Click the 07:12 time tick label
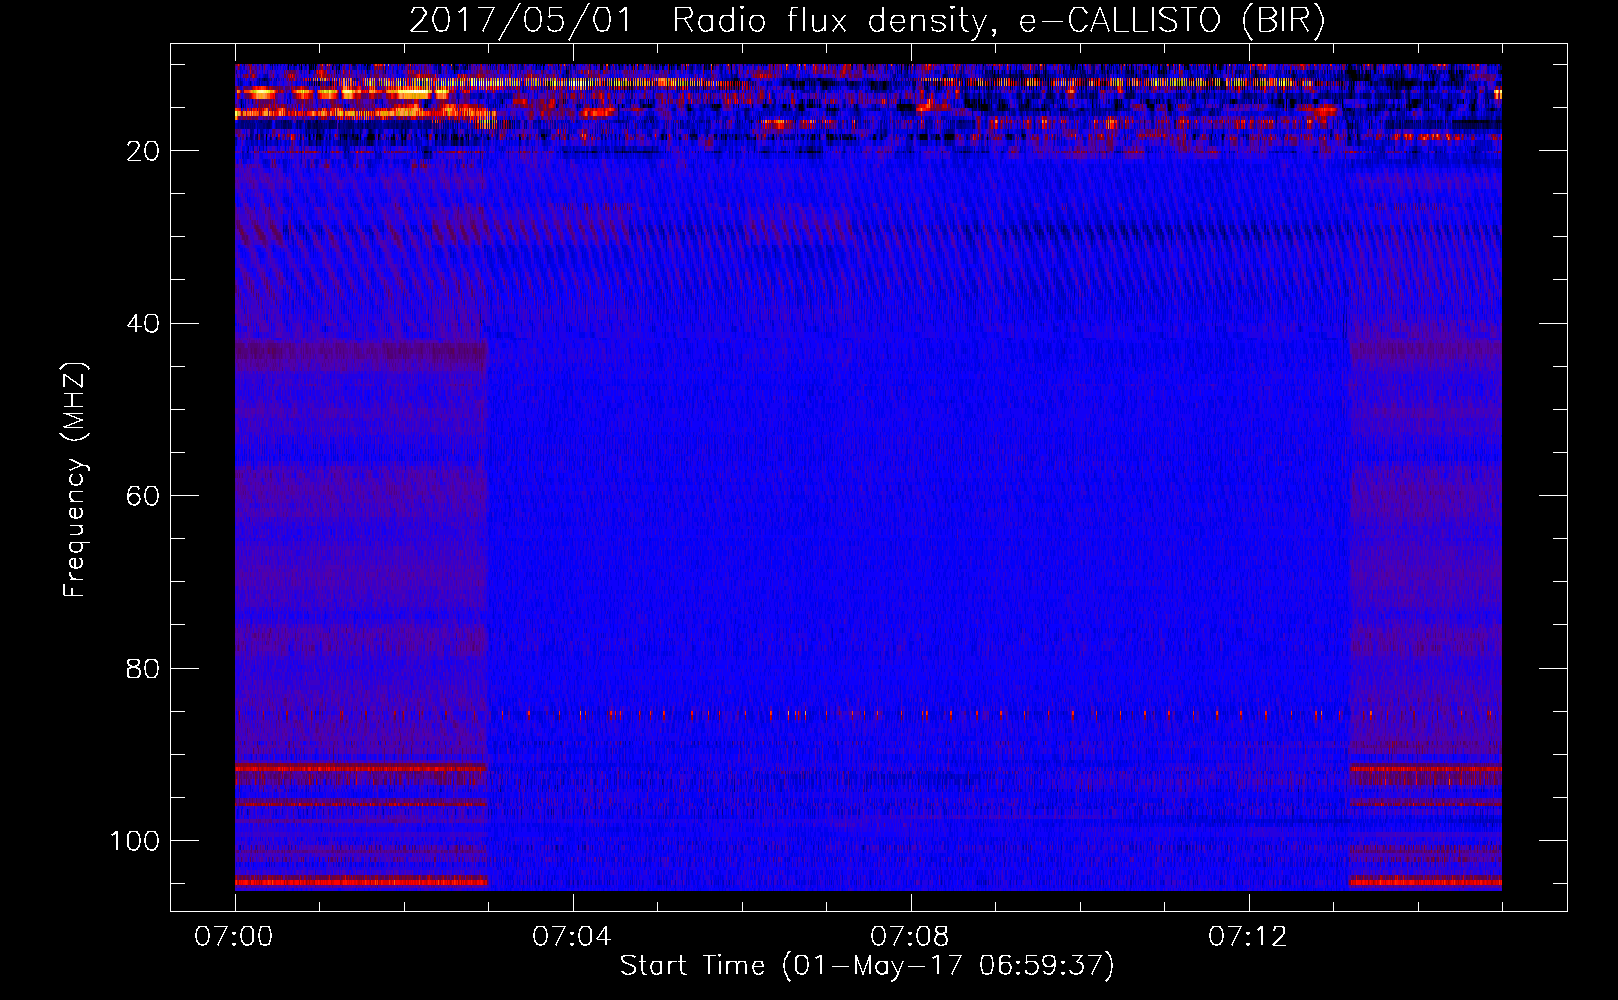Screen dimensions: 1618x1000 pyautogui.click(x=1248, y=937)
